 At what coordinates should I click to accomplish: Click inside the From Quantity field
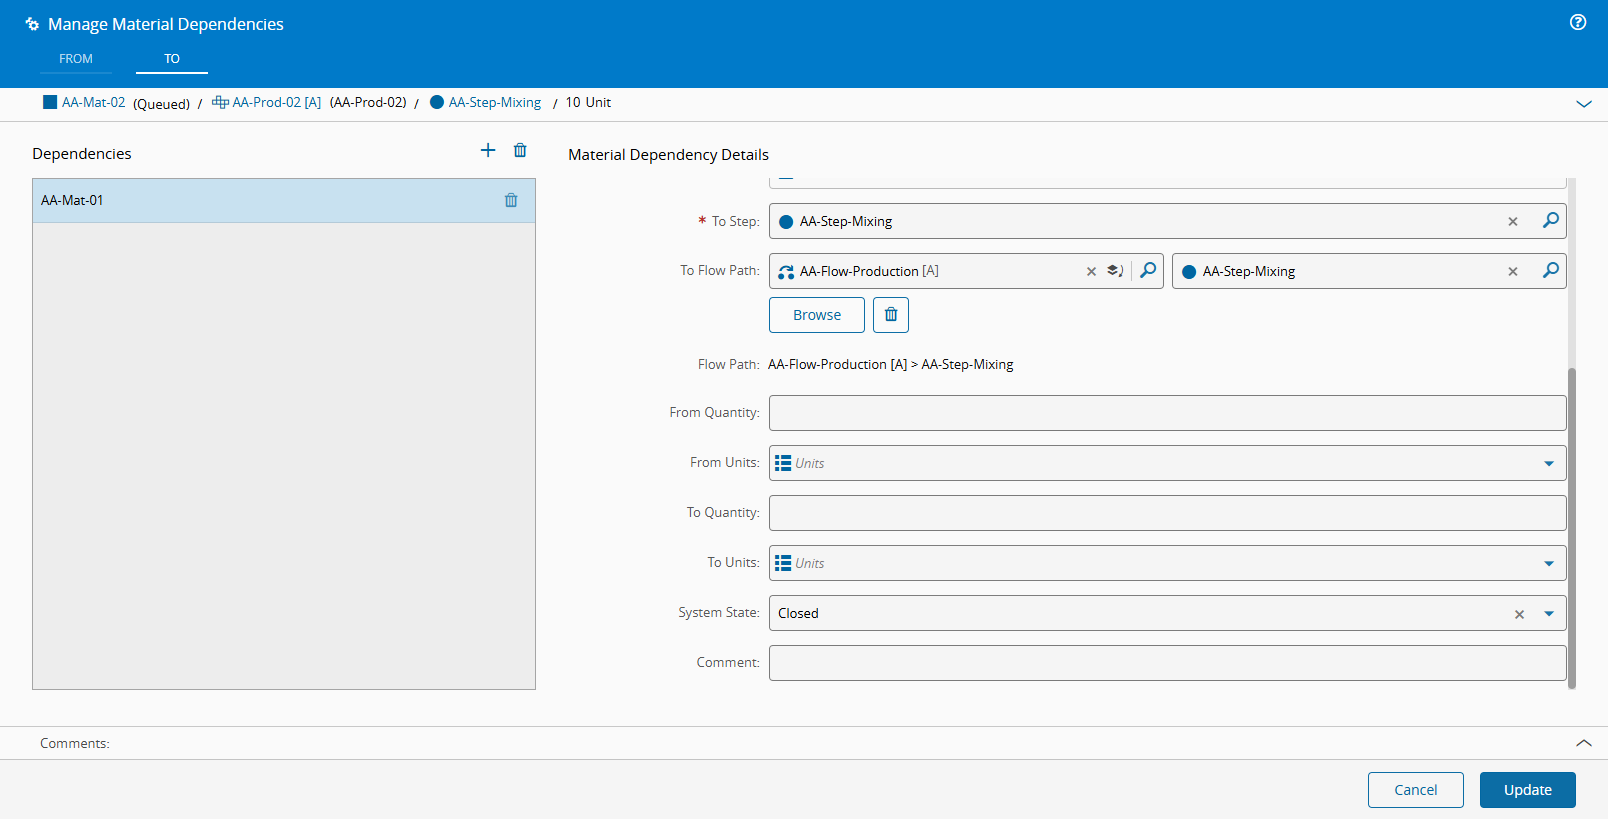pyautogui.click(x=1167, y=413)
